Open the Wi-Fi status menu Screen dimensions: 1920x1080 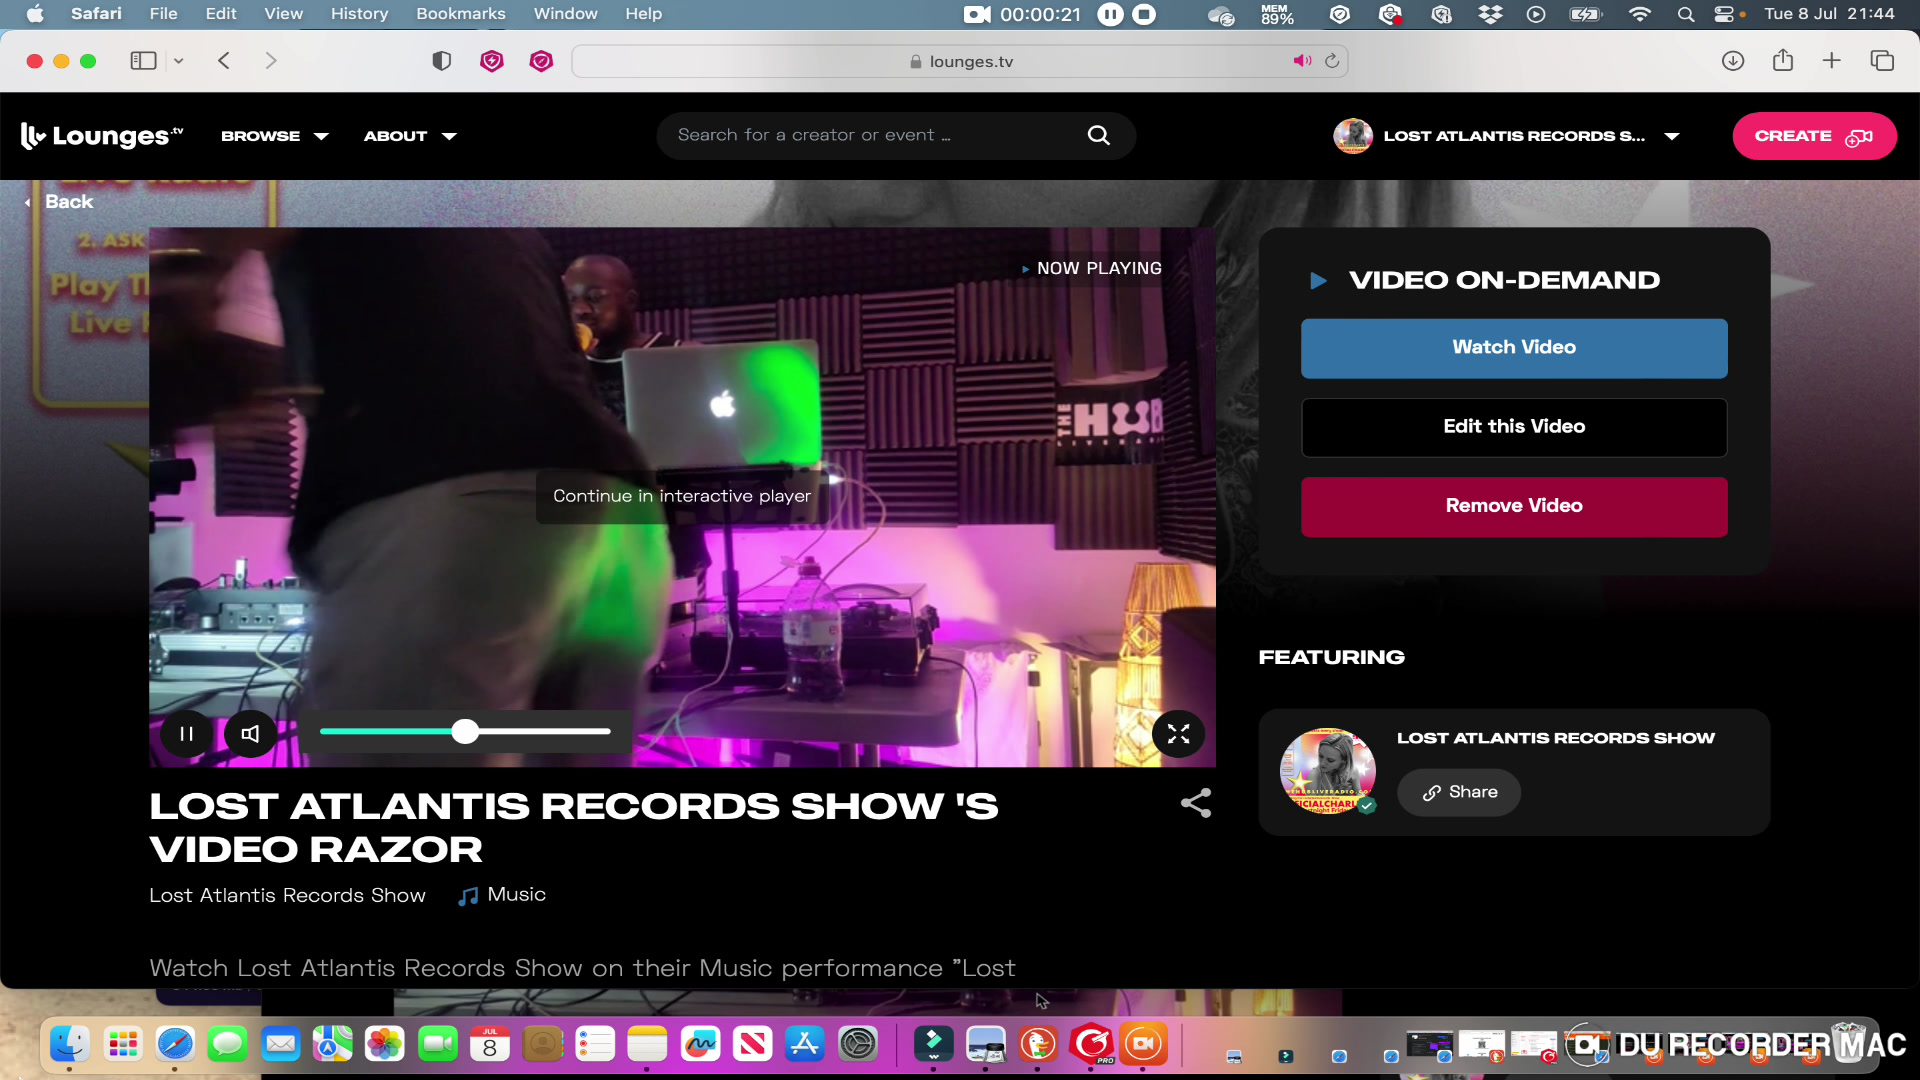coord(1639,14)
